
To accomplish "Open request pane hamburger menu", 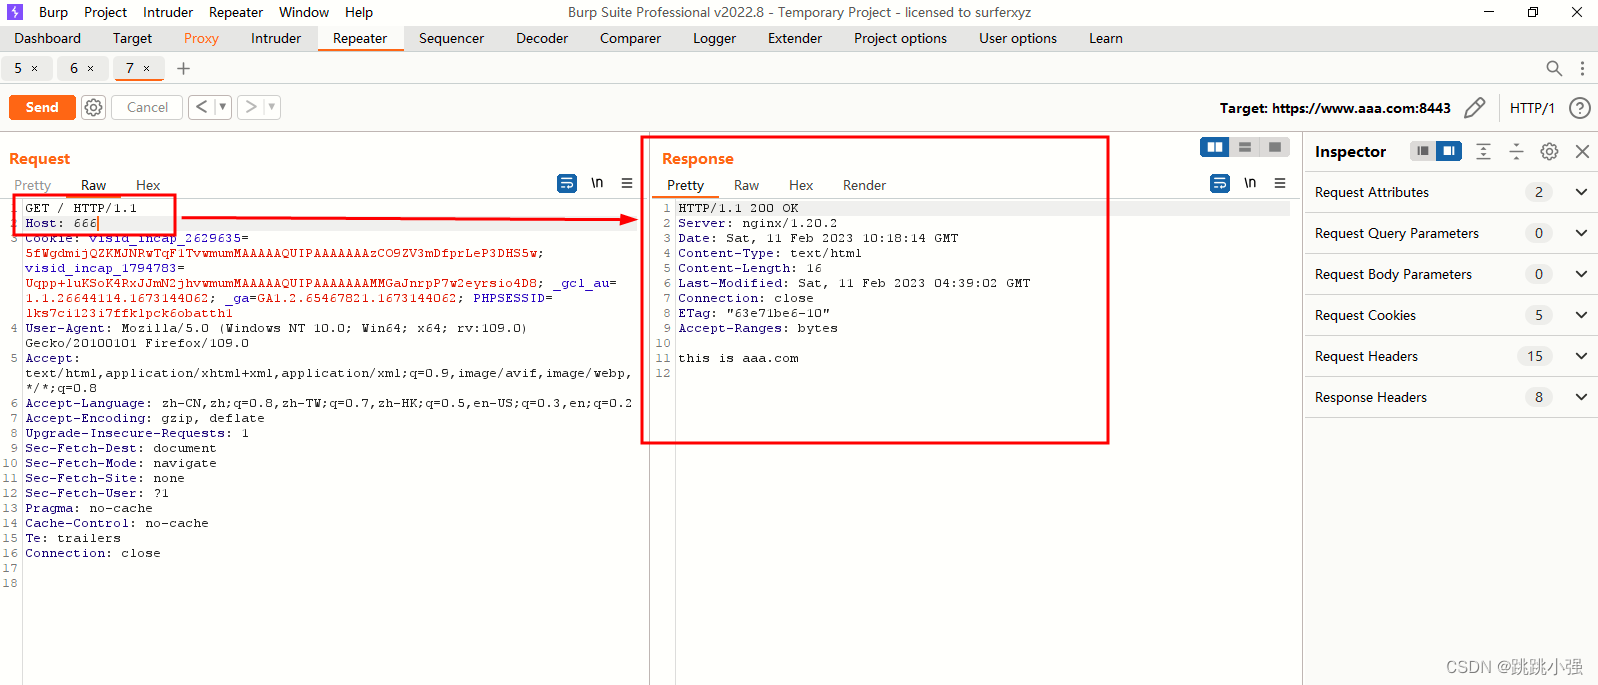I will pos(627,183).
